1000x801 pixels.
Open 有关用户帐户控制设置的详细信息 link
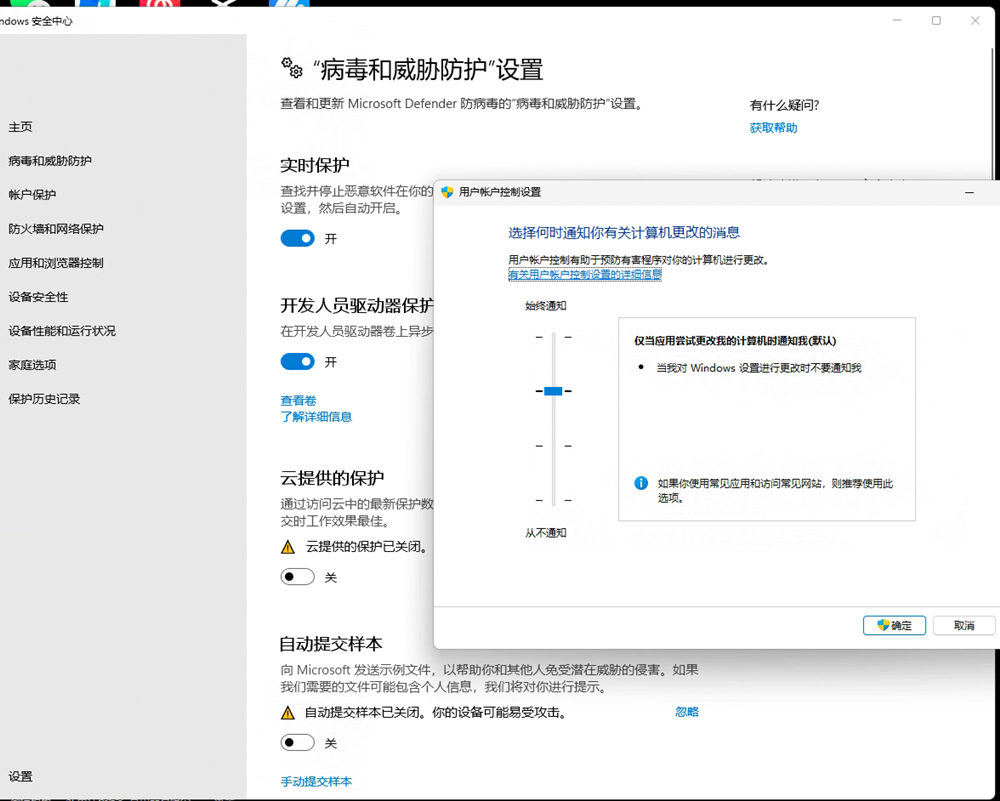pyautogui.click(x=585, y=274)
